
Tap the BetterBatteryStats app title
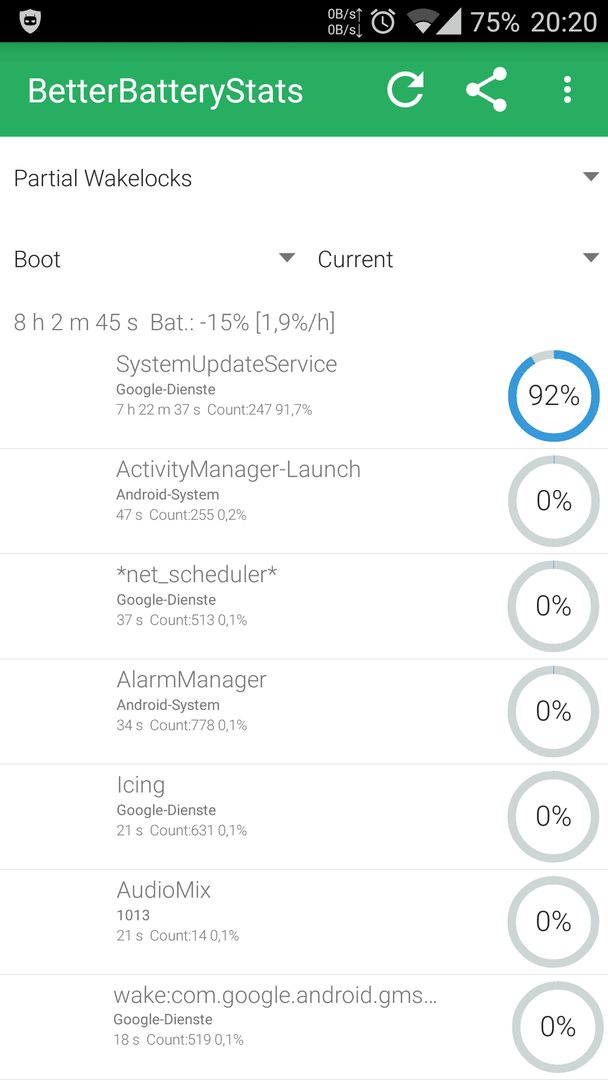pyautogui.click(x=165, y=91)
